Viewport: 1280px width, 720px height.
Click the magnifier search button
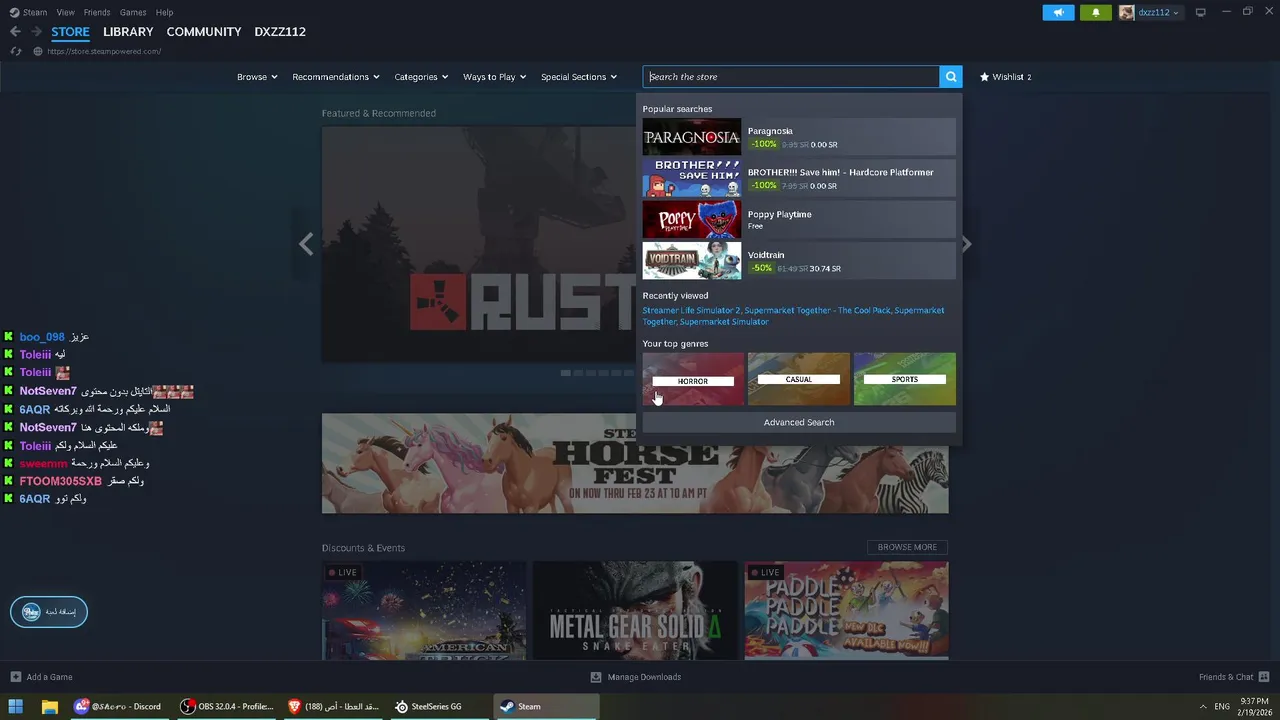point(951,77)
